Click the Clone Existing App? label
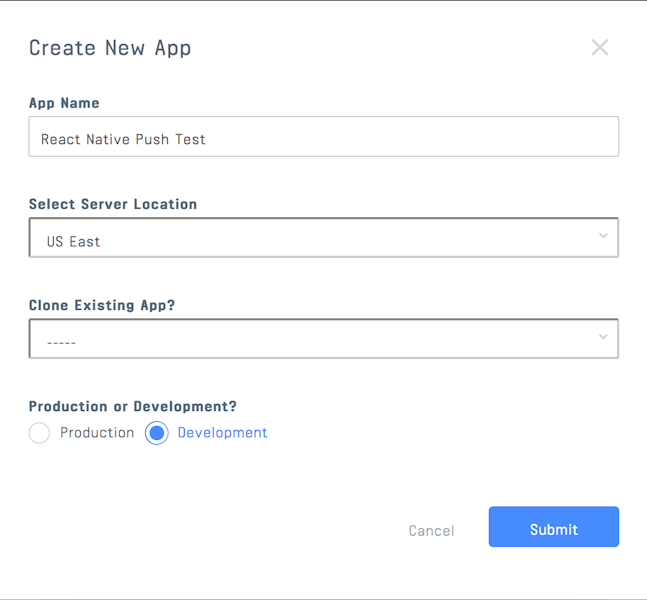 coord(102,305)
